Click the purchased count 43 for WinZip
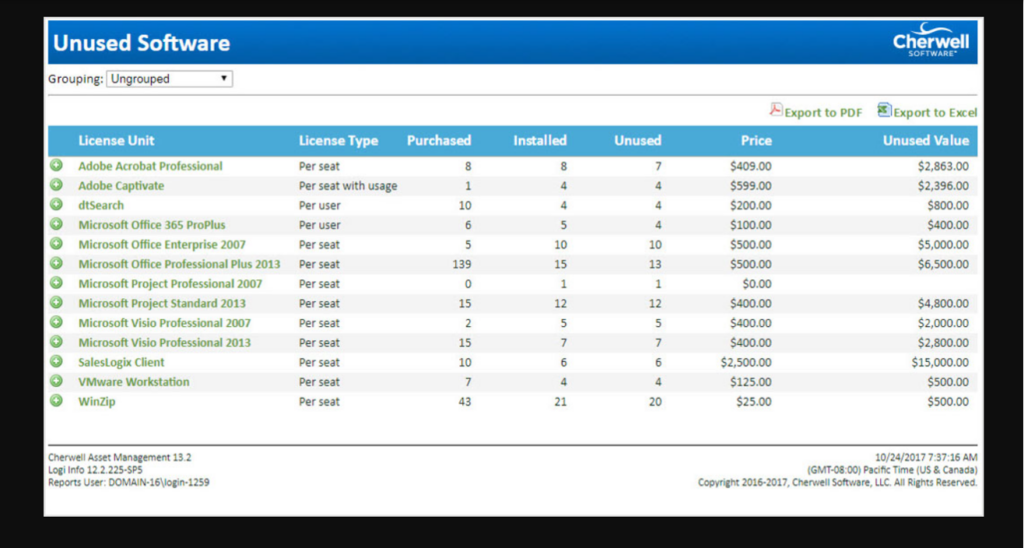The width and height of the screenshot is (1024, 548). (x=464, y=401)
